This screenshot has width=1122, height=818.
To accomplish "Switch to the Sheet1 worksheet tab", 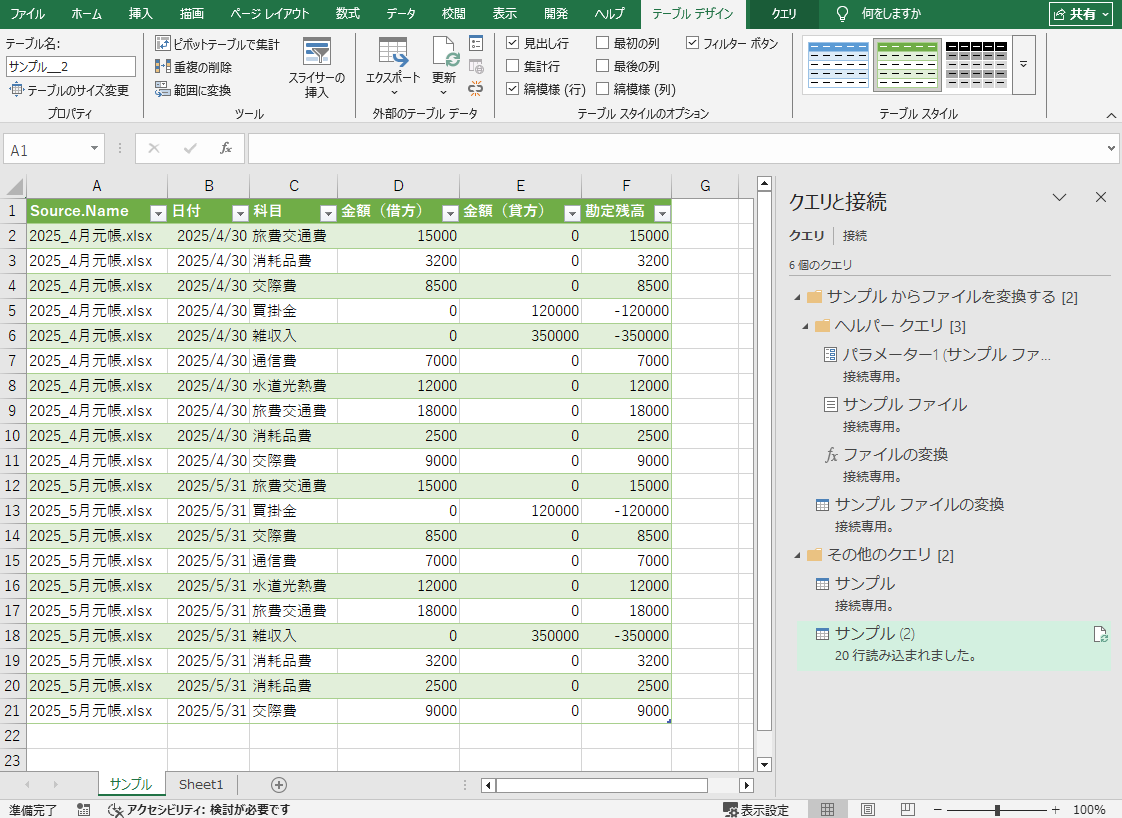I will point(201,784).
